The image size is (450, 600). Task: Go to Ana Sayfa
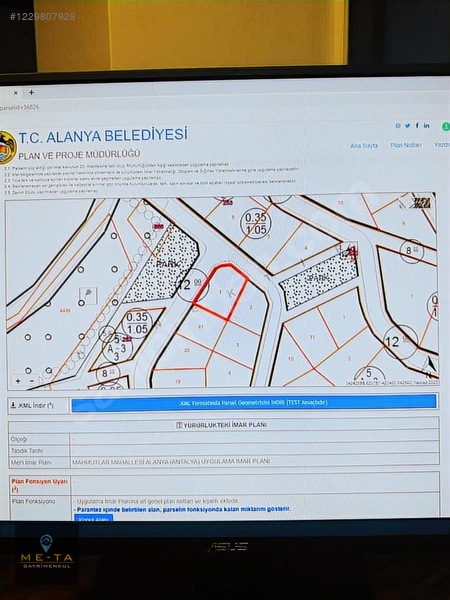(x=364, y=145)
